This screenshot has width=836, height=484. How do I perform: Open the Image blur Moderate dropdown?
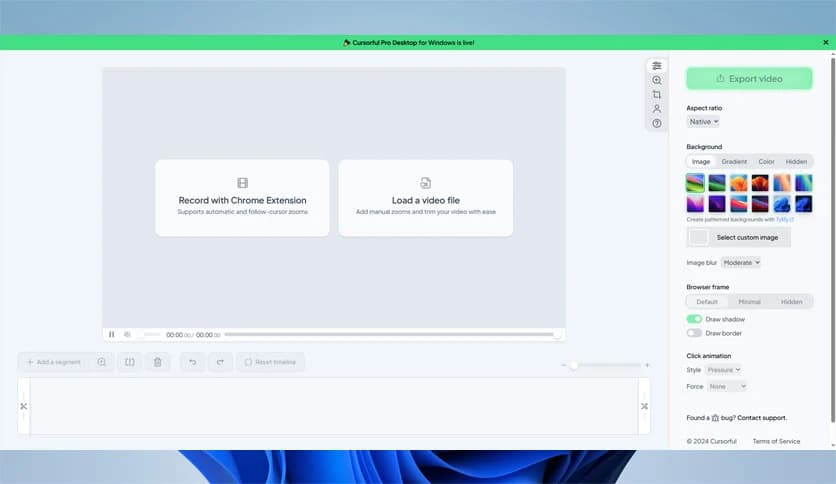[741, 262]
